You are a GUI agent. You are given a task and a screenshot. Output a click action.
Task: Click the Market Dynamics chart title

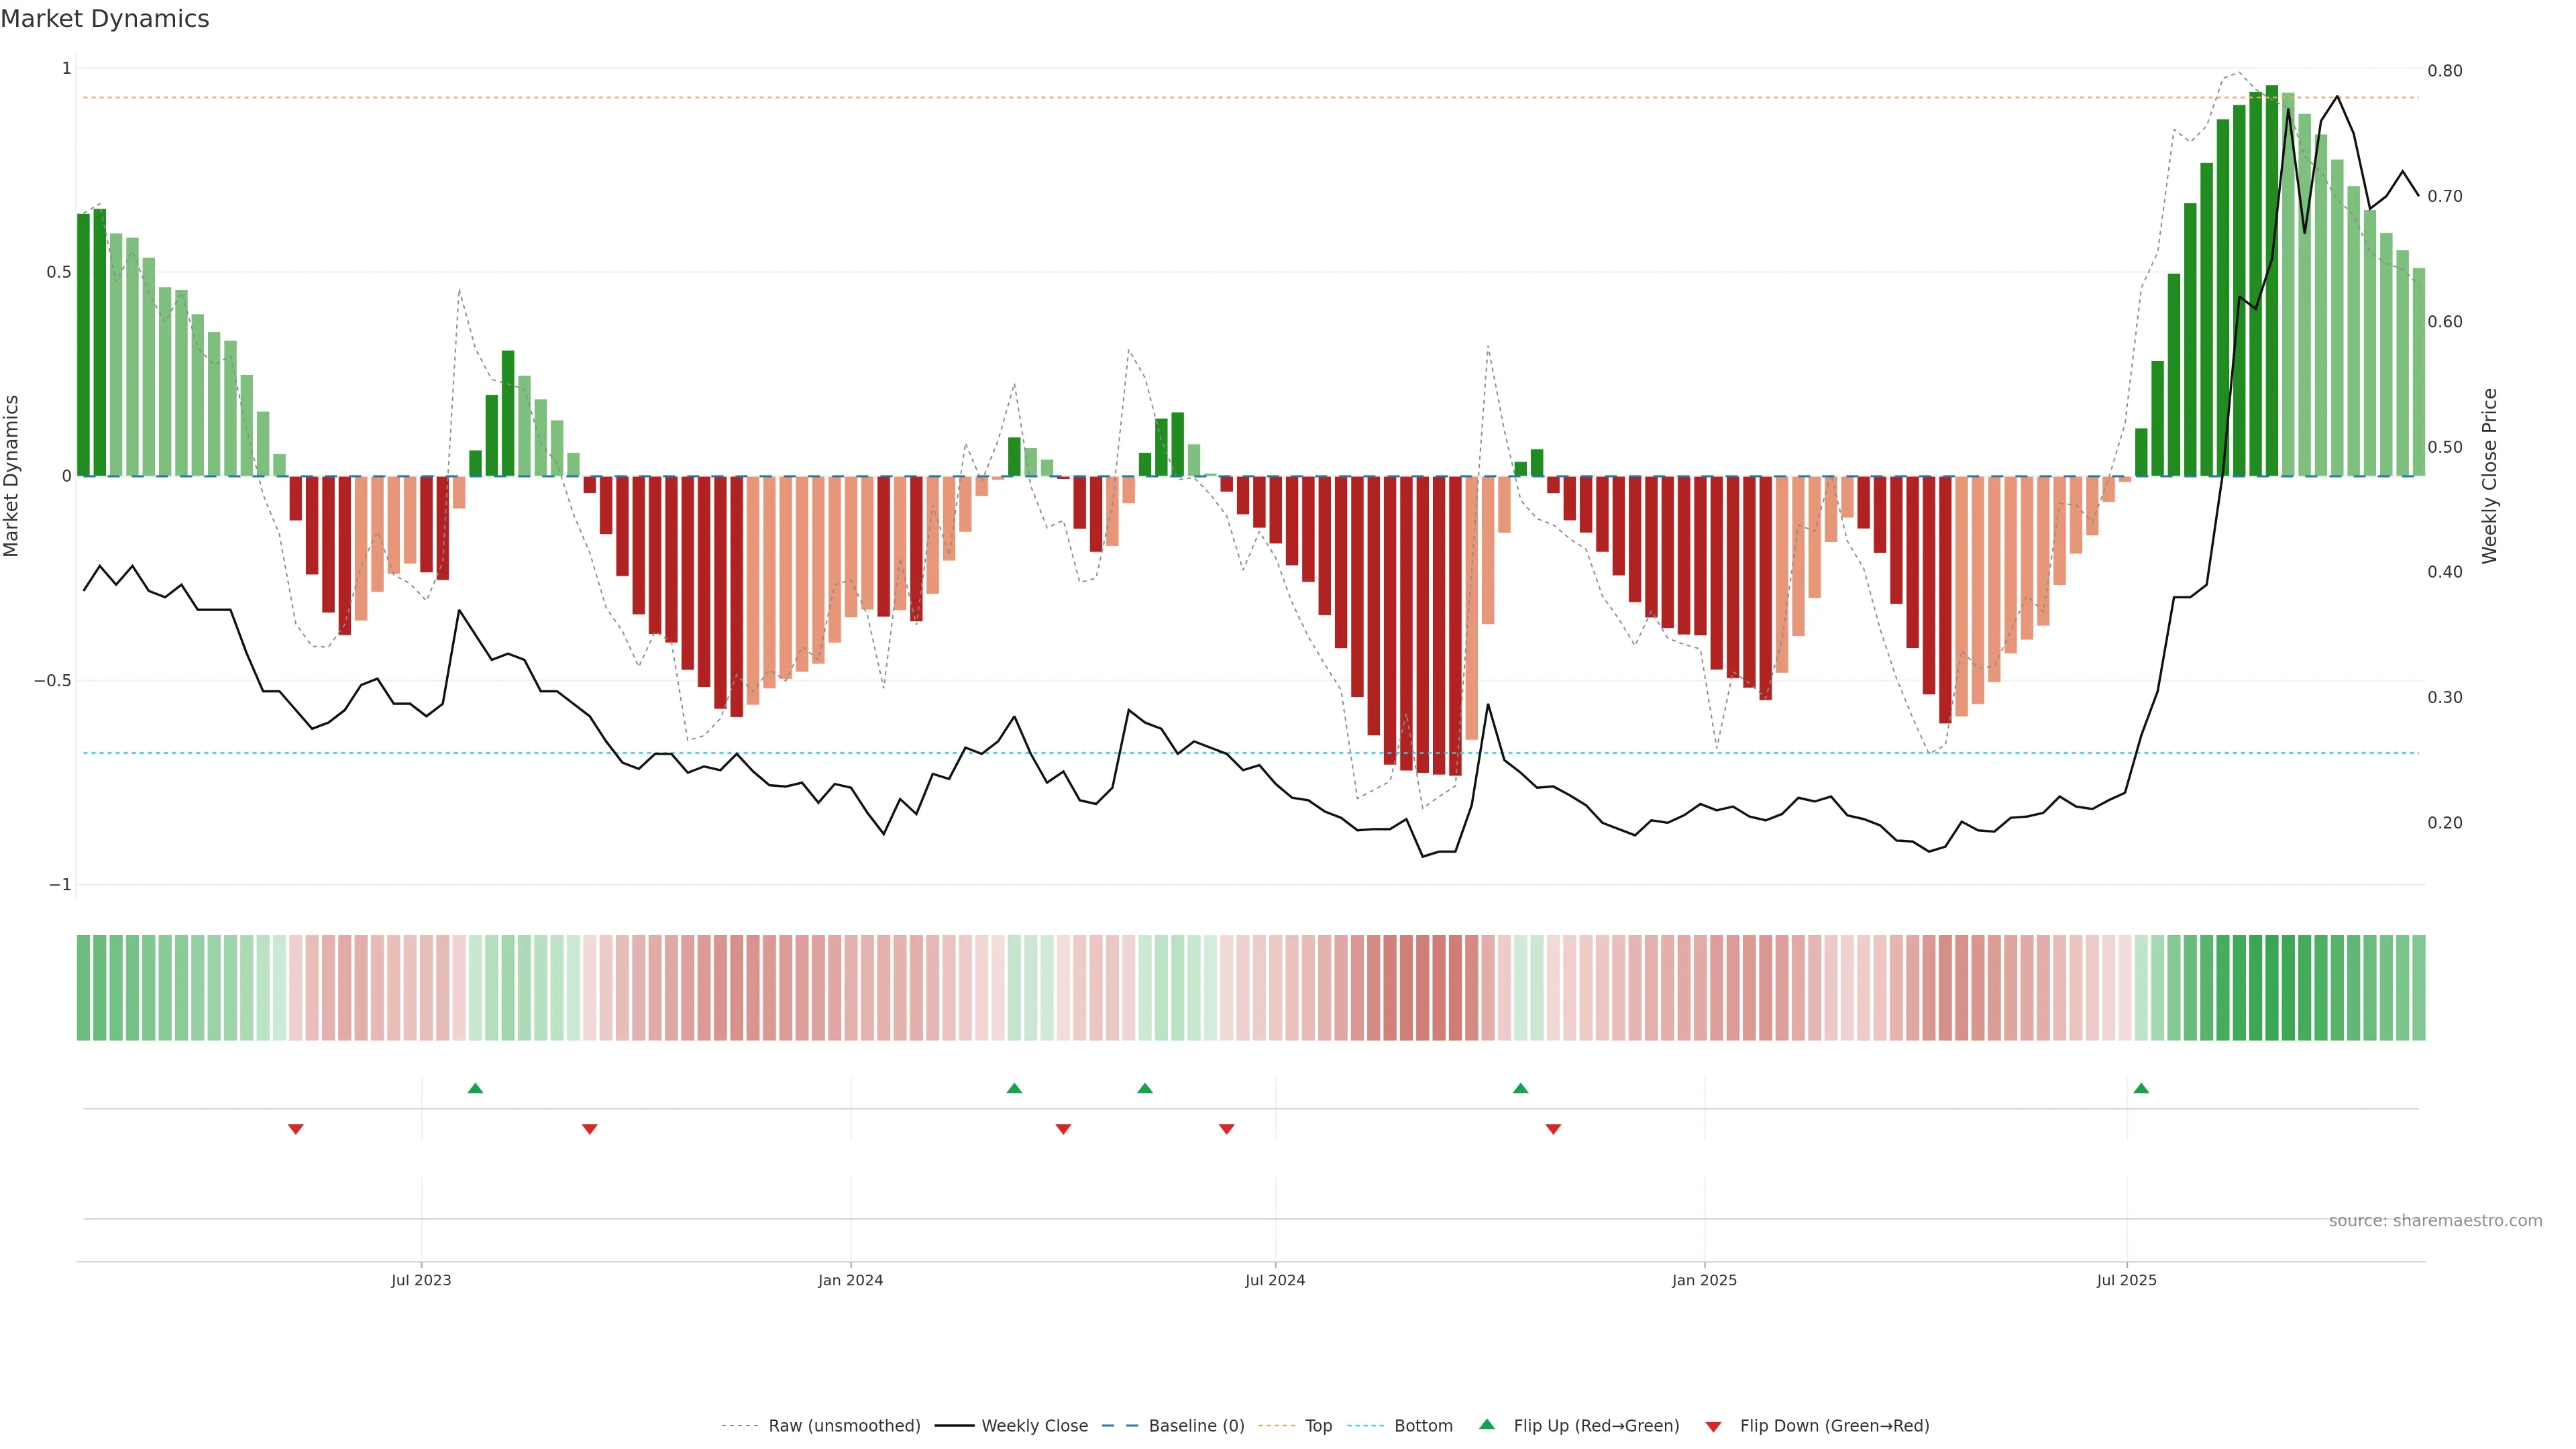coord(105,19)
